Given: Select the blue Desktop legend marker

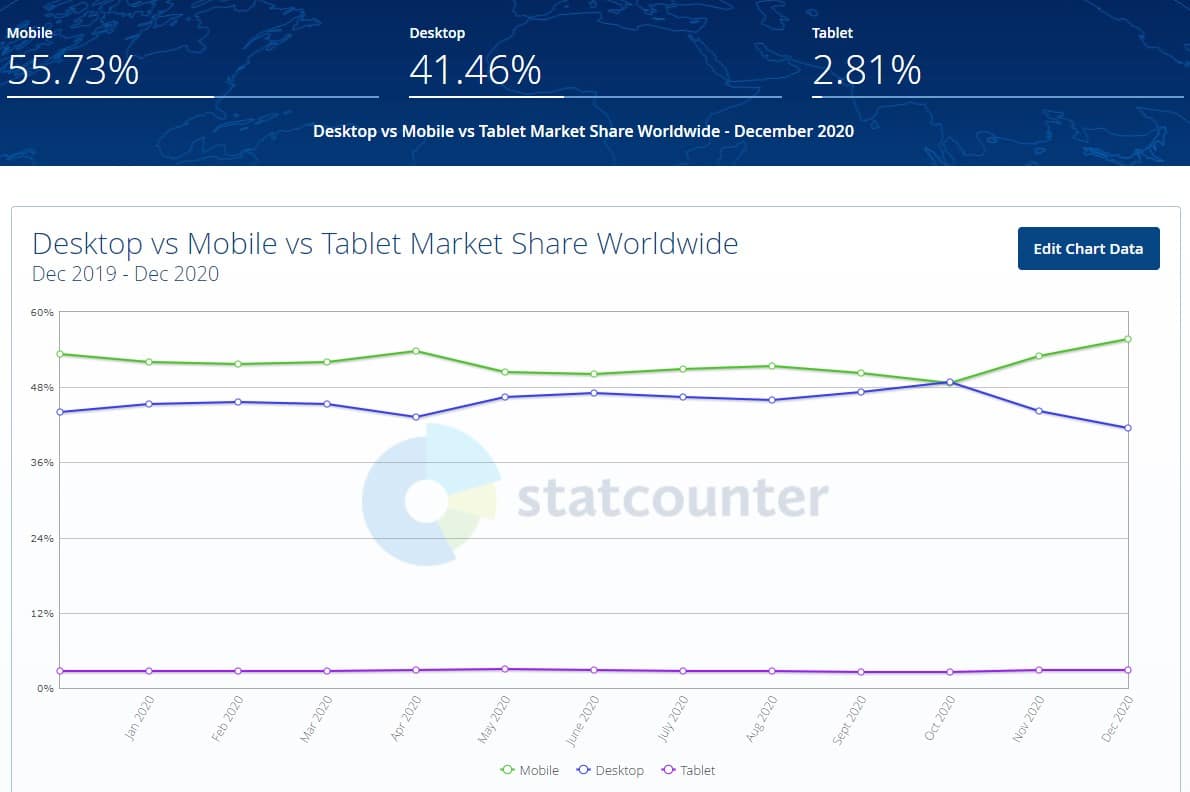Looking at the screenshot, I should pyautogui.click(x=582, y=770).
